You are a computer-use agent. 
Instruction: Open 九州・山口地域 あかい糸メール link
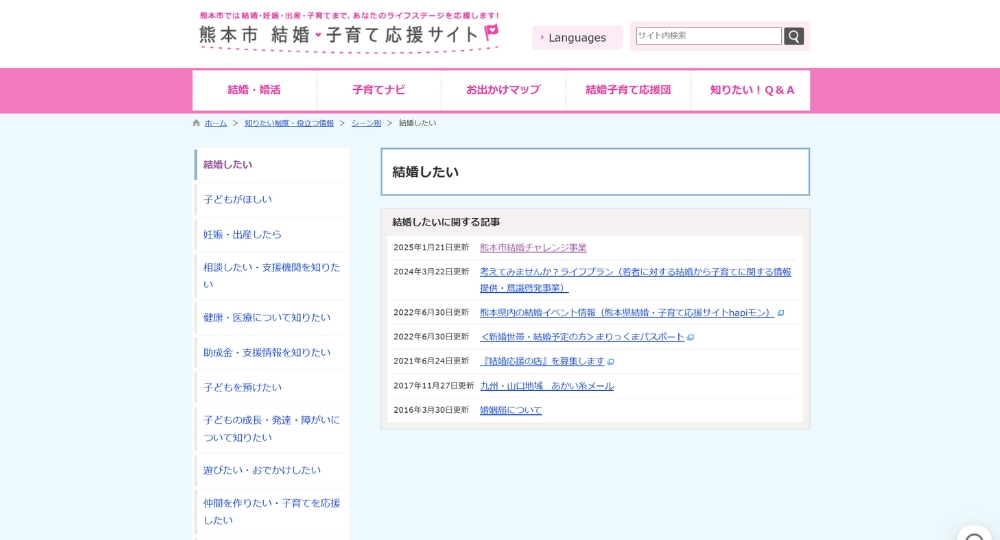point(547,386)
